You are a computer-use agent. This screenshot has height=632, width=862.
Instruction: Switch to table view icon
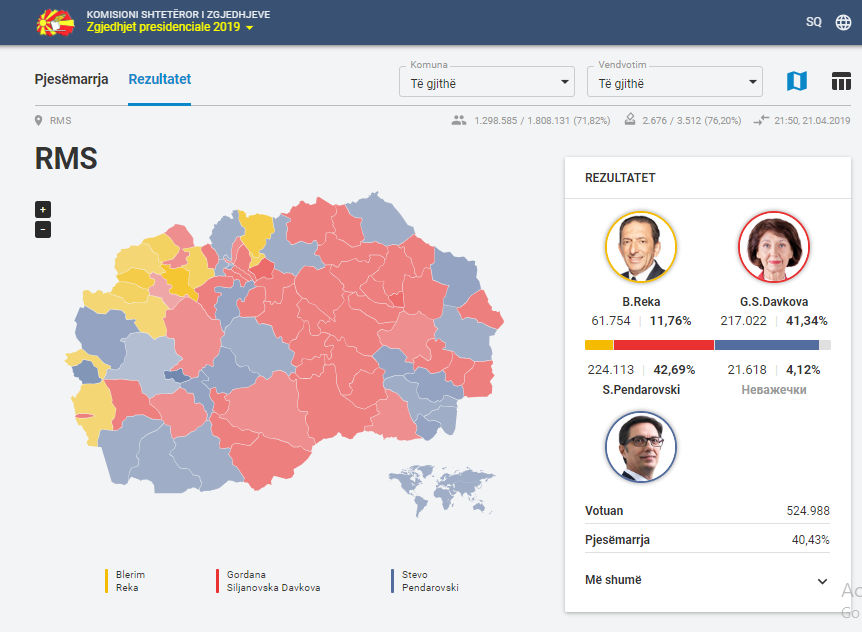pyautogui.click(x=841, y=81)
